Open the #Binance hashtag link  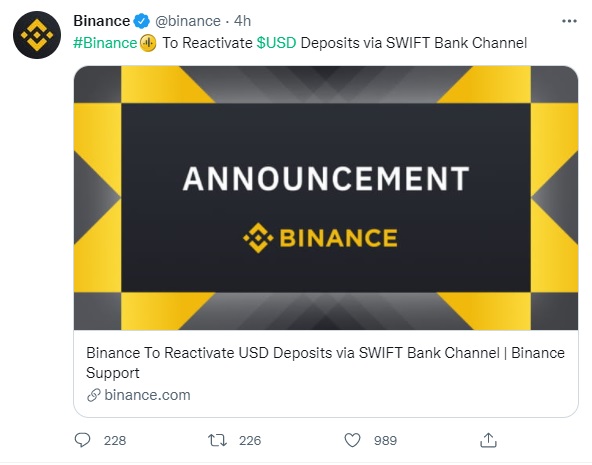pyautogui.click(x=105, y=43)
